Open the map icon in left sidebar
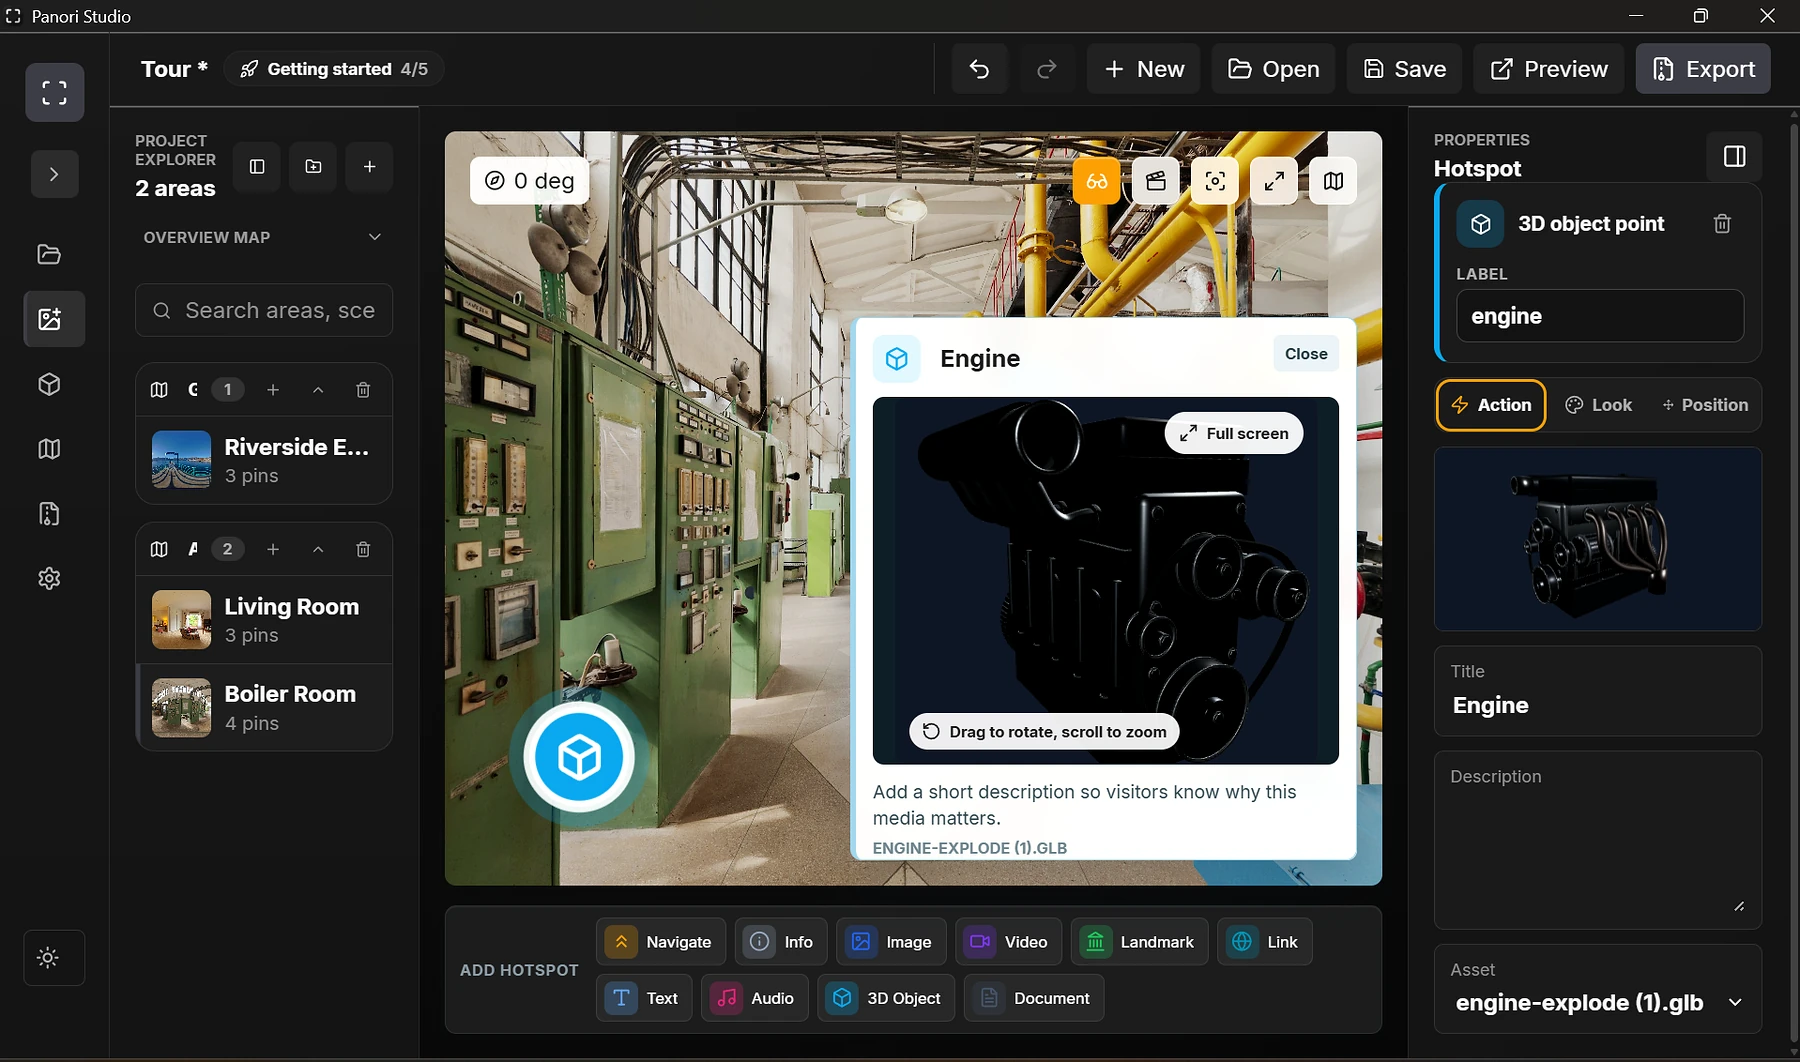Image resolution: width=1800 pixels, height=1062 pixels. (x=49, y=449)
